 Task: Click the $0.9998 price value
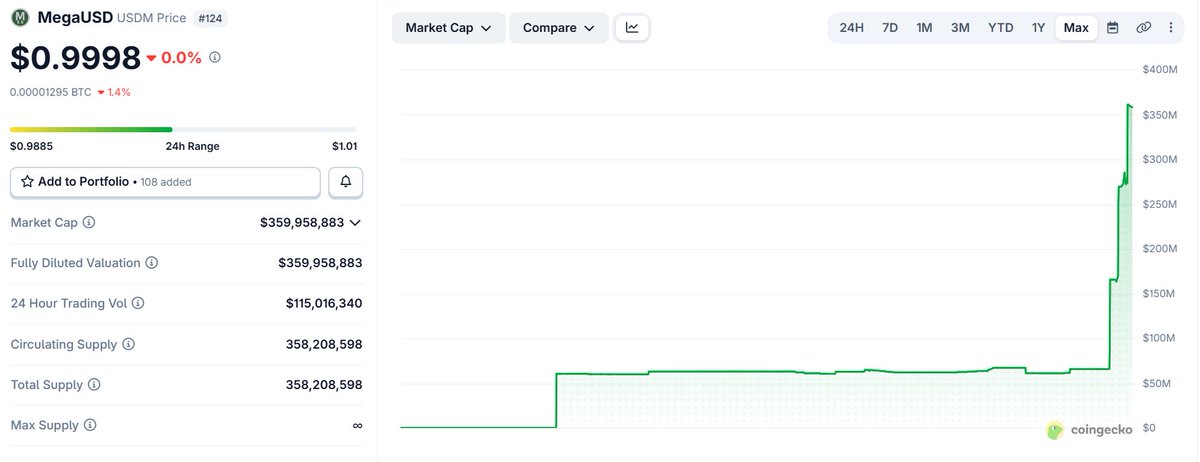point(76,58)
